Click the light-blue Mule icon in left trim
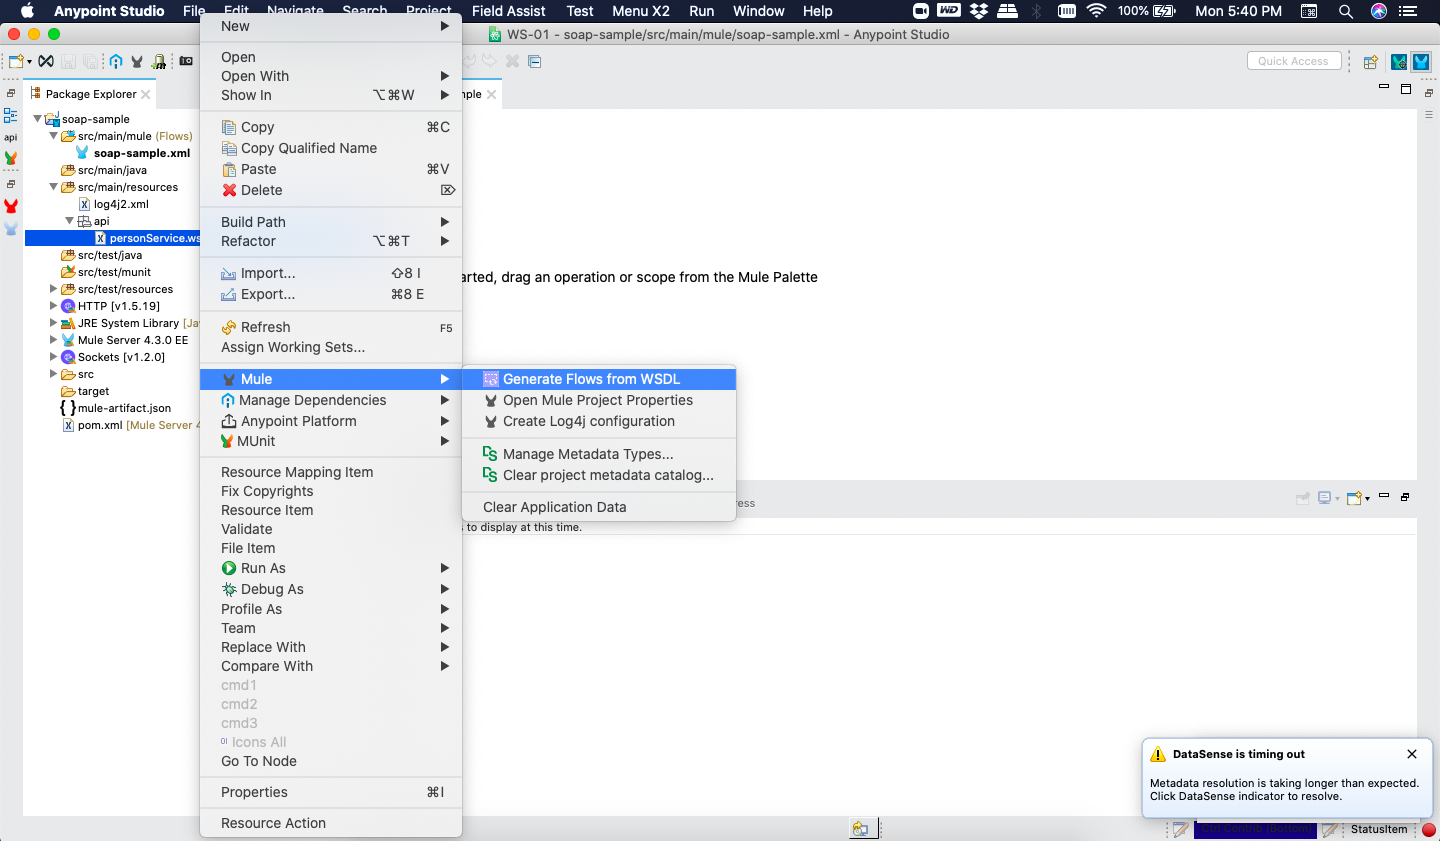 coord(11,229)
